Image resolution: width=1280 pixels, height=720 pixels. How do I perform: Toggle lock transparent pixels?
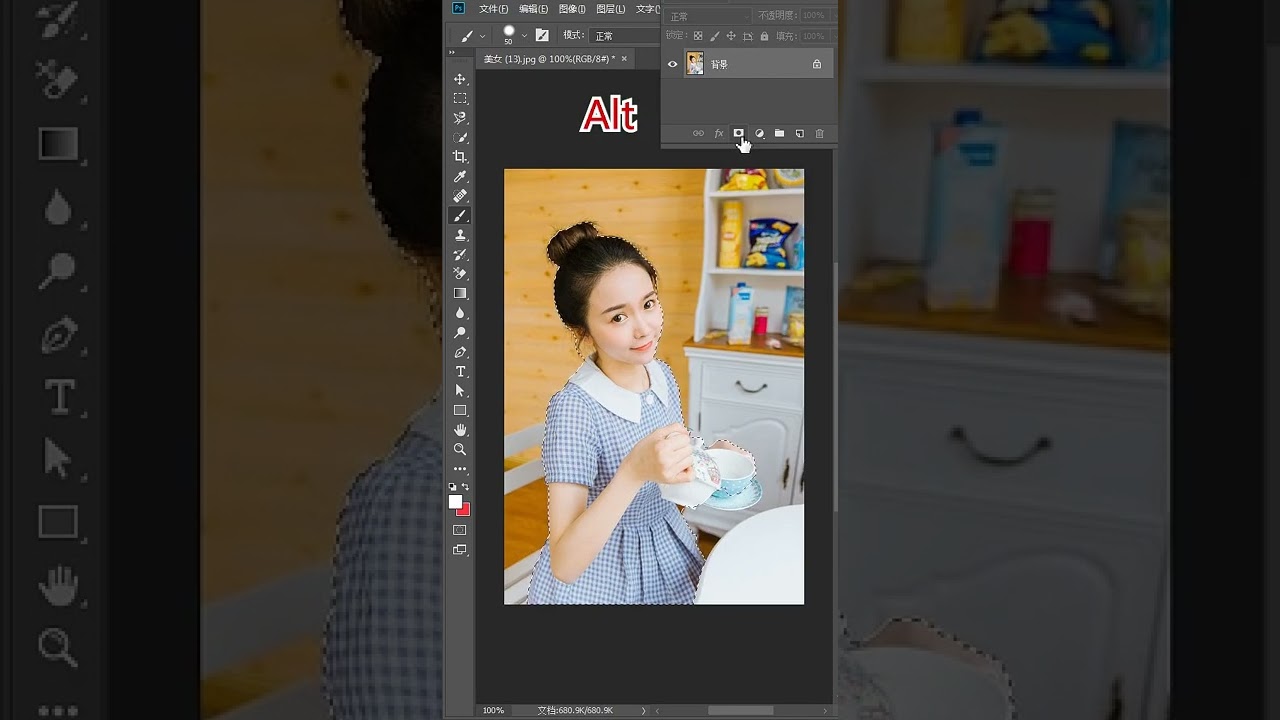(698, 36)
